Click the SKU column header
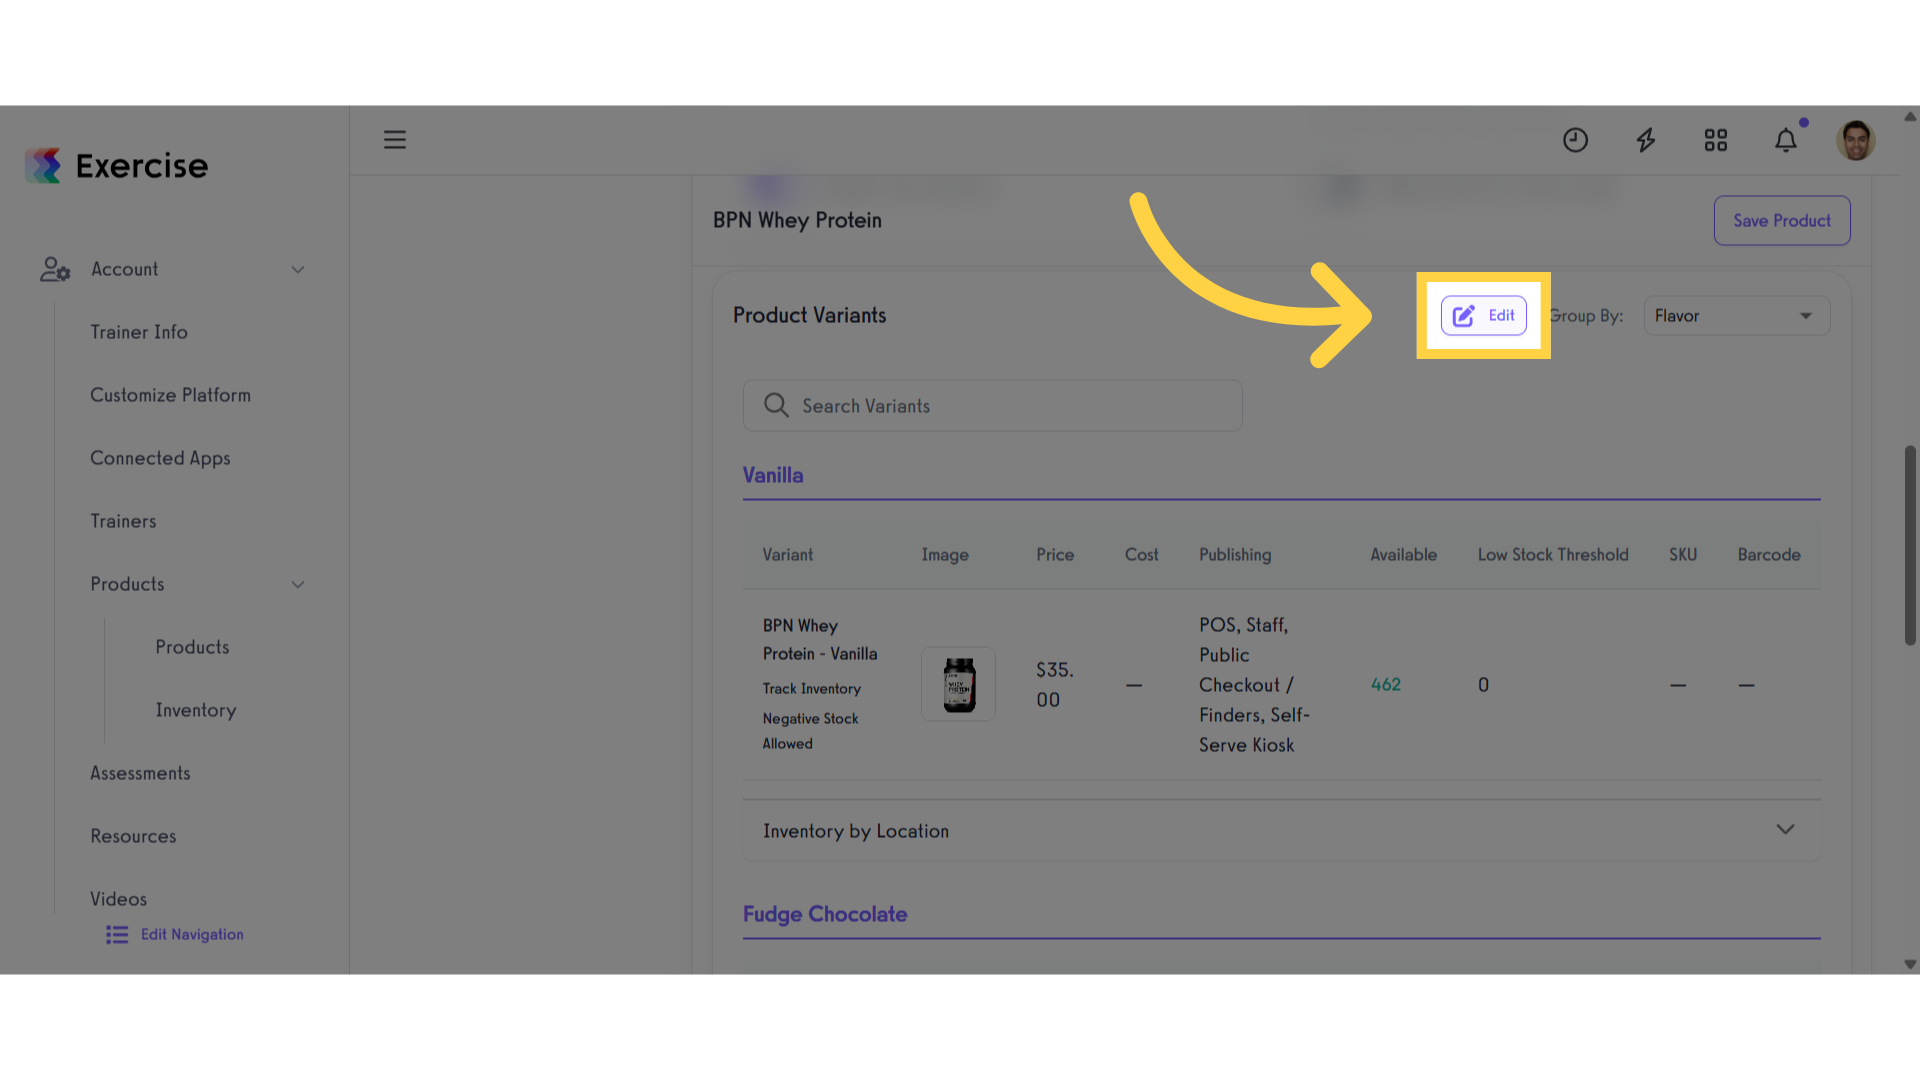The image size is (1920, 1080). coord(1682,554)
